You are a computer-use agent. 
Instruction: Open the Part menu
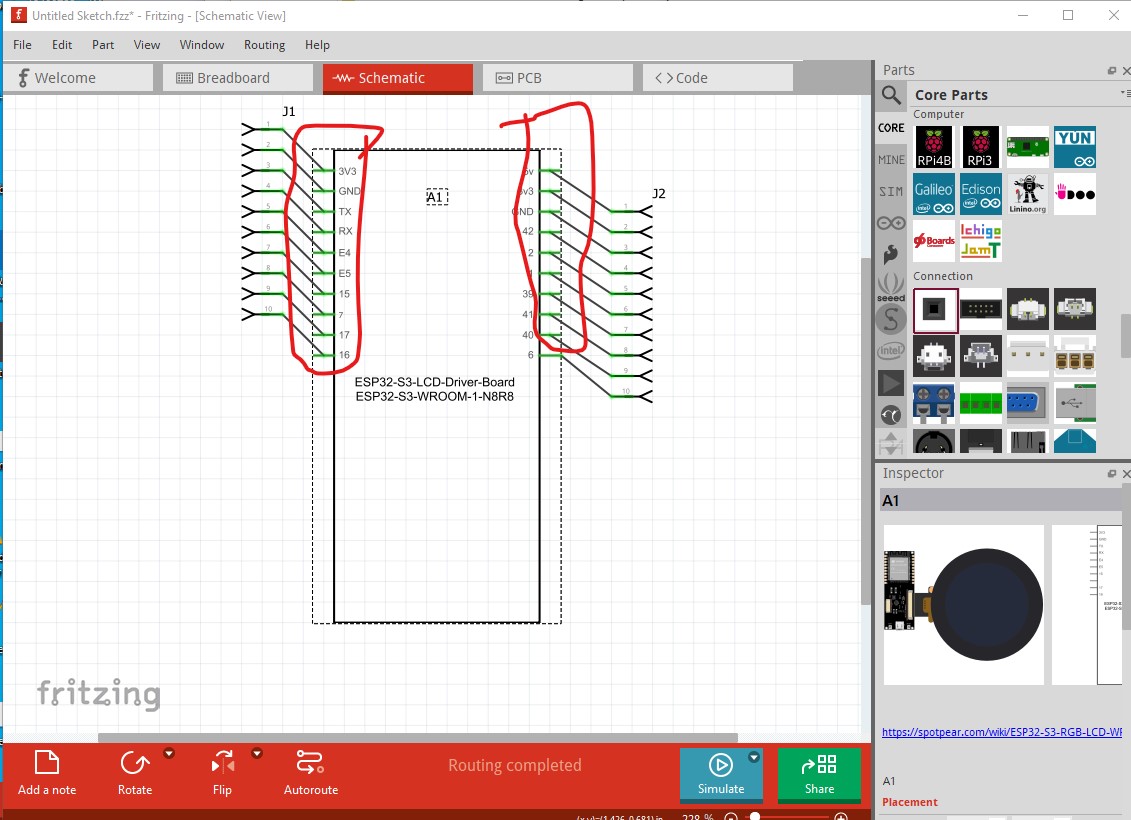[x=103, y=45]
